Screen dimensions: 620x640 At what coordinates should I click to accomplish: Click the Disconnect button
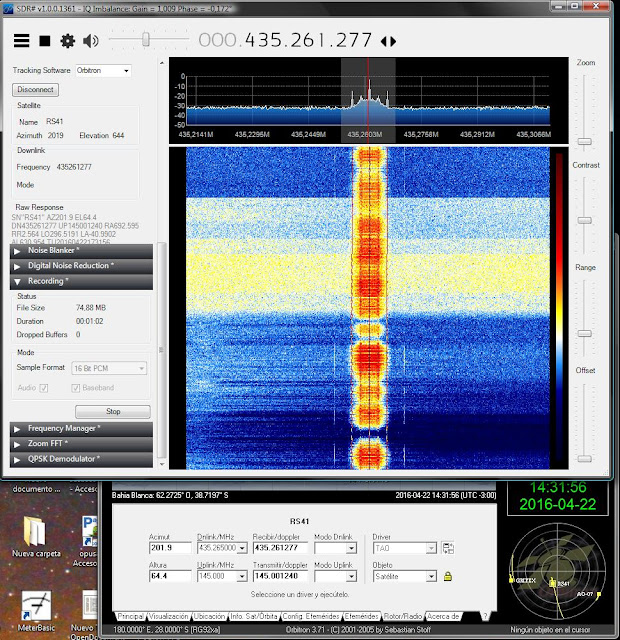(36, 90)
